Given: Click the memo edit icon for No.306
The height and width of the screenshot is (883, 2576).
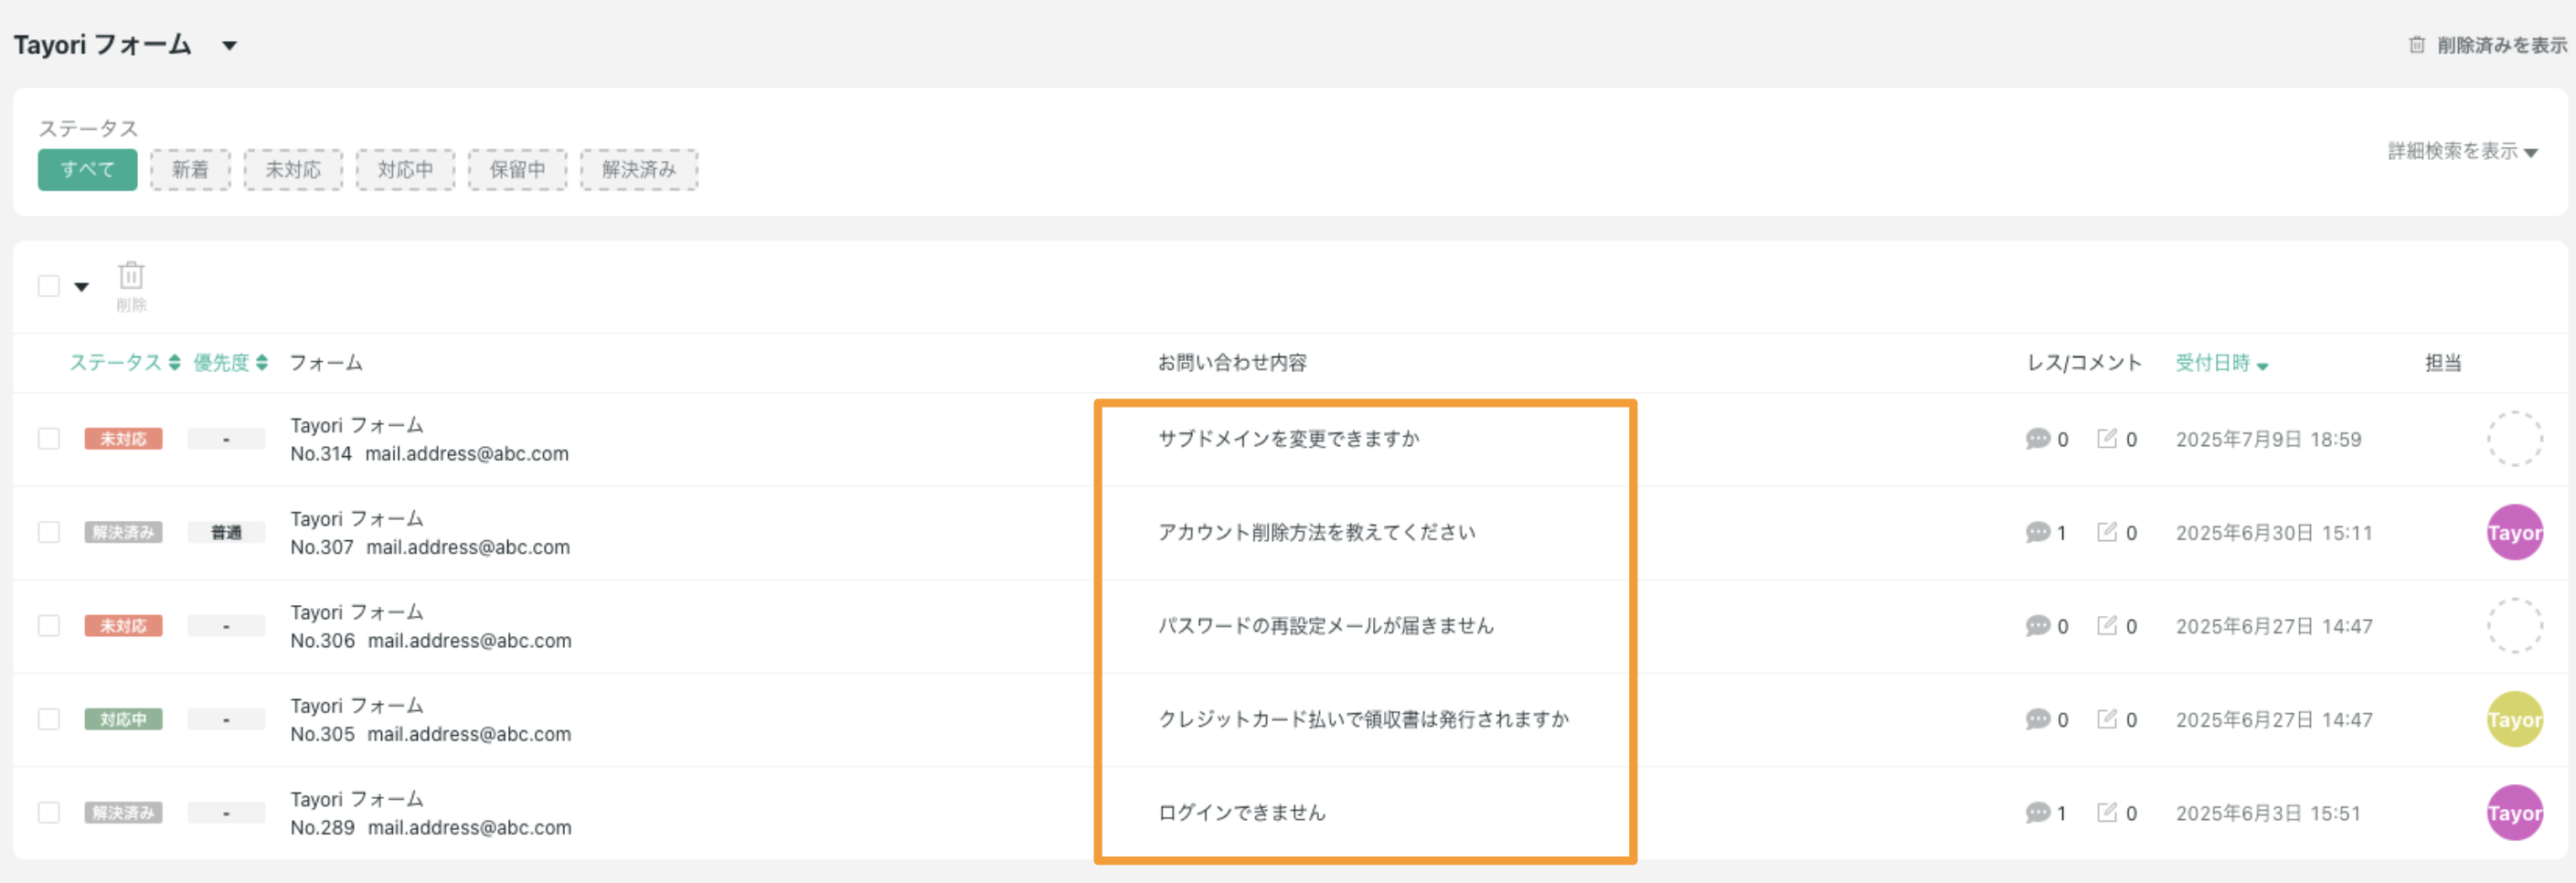Looking at the screenshot, I should (2107, 626).
